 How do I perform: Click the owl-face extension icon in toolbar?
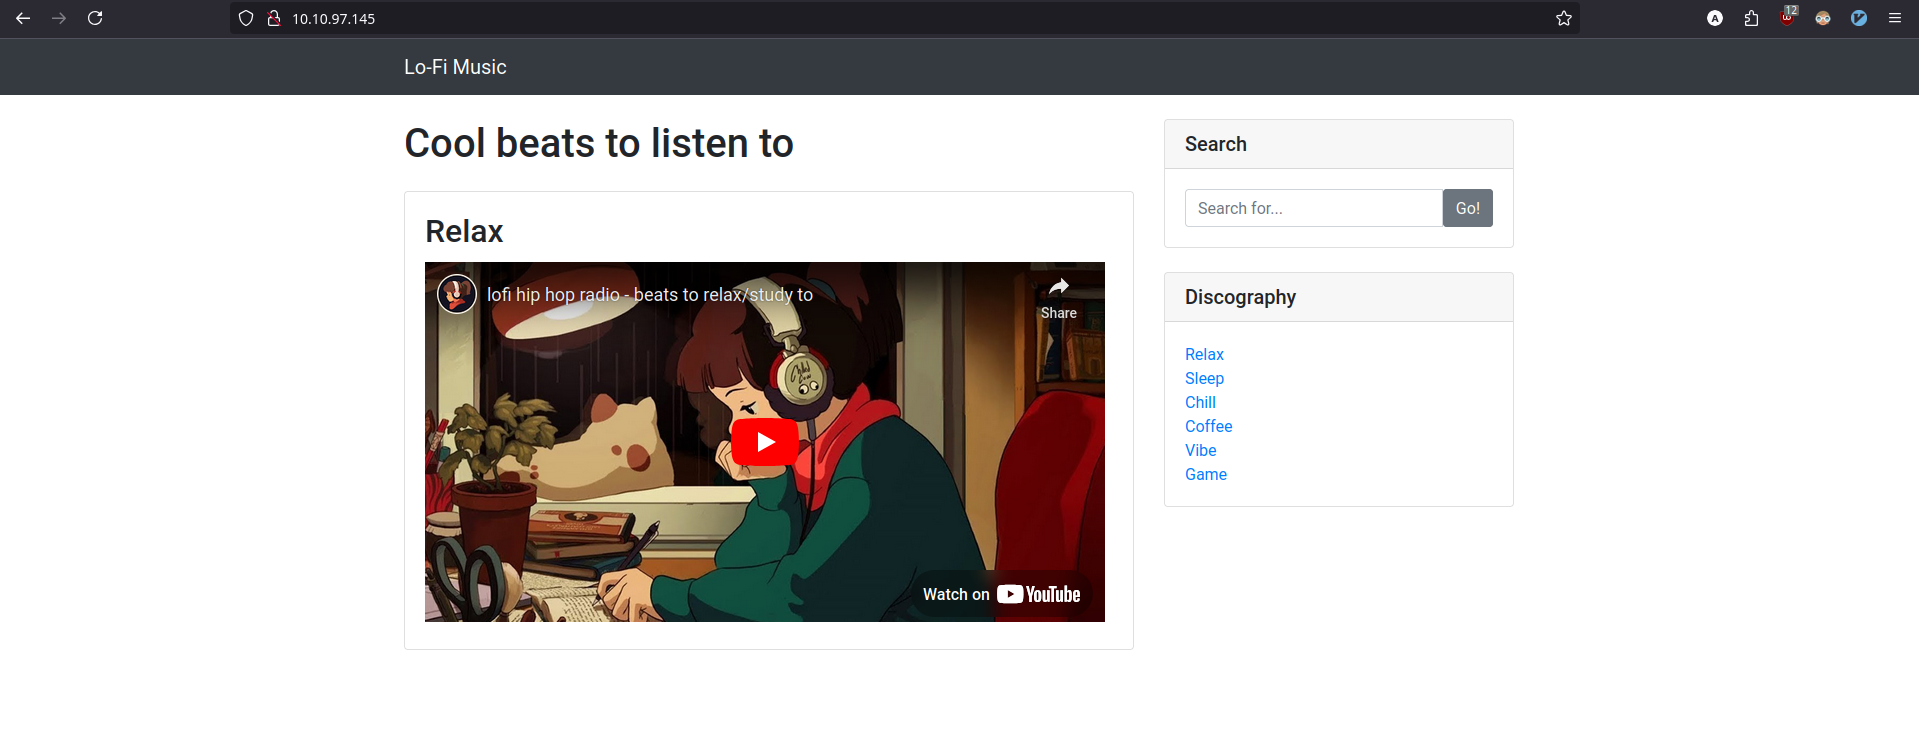pos(1823,18)
